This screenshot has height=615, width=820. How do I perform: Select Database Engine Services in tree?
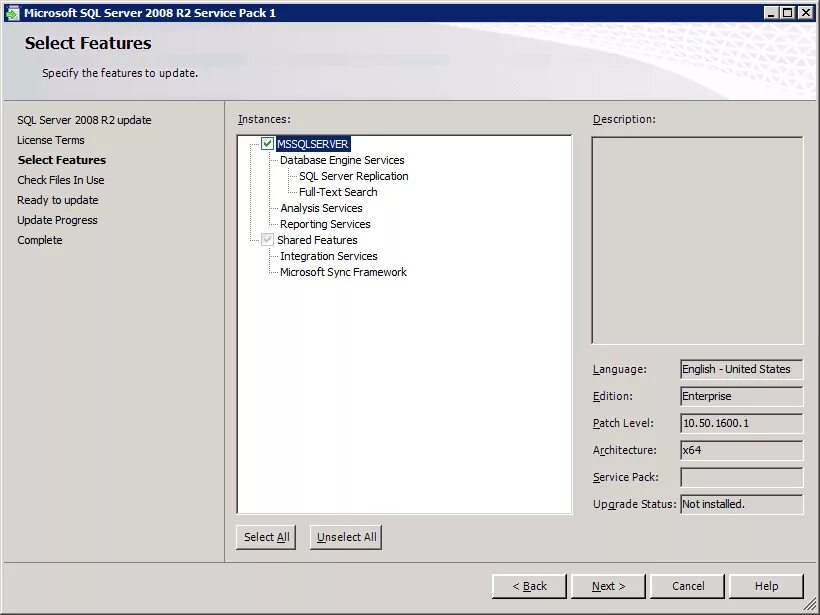point(342,160)
